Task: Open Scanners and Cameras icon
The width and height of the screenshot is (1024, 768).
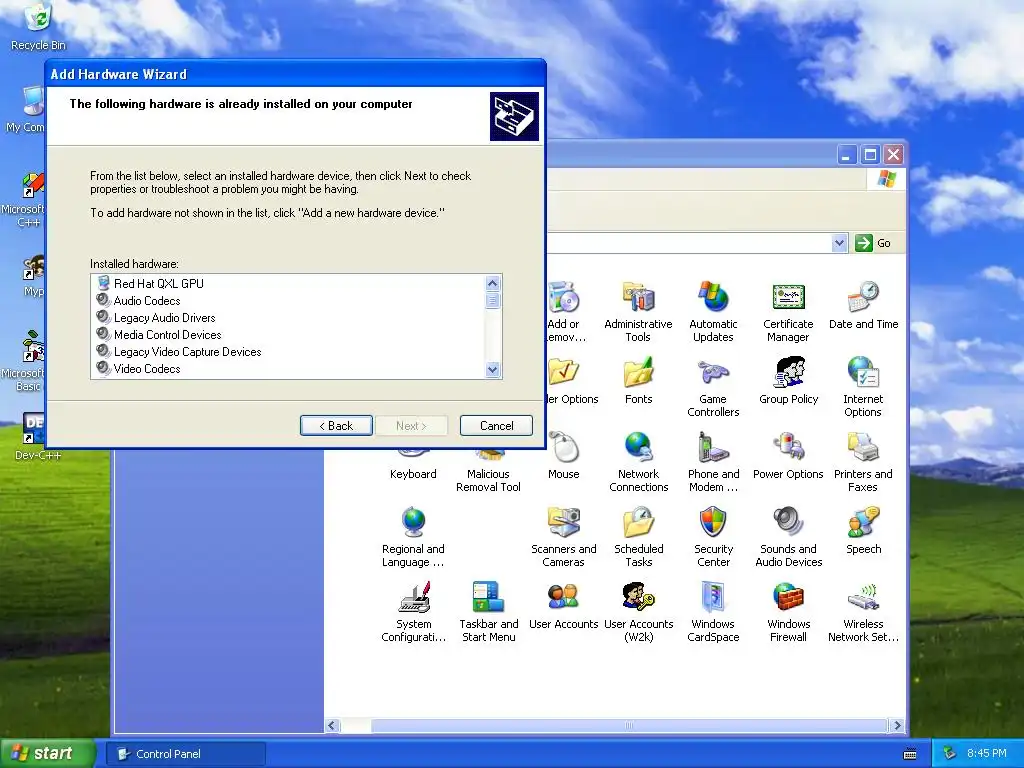Action: pyautogui.click(x=564, y=537)
